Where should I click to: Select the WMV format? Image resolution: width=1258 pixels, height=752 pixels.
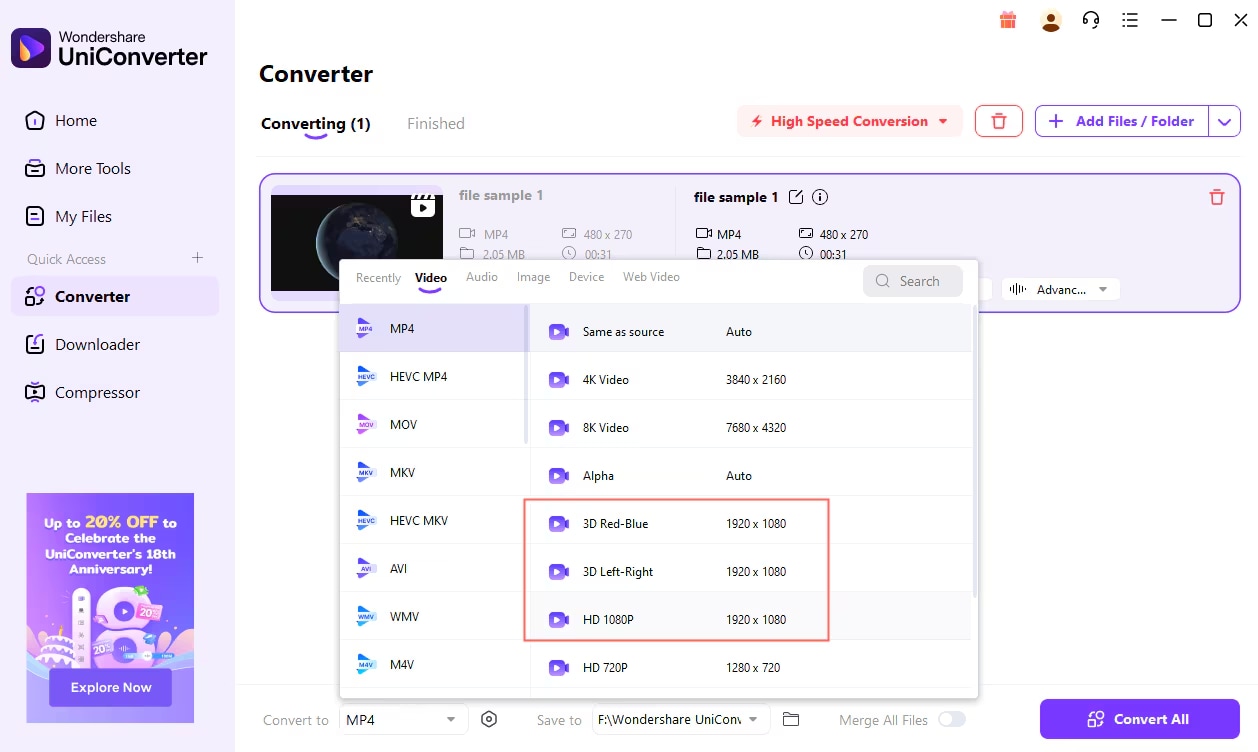(x=433, y=616)
